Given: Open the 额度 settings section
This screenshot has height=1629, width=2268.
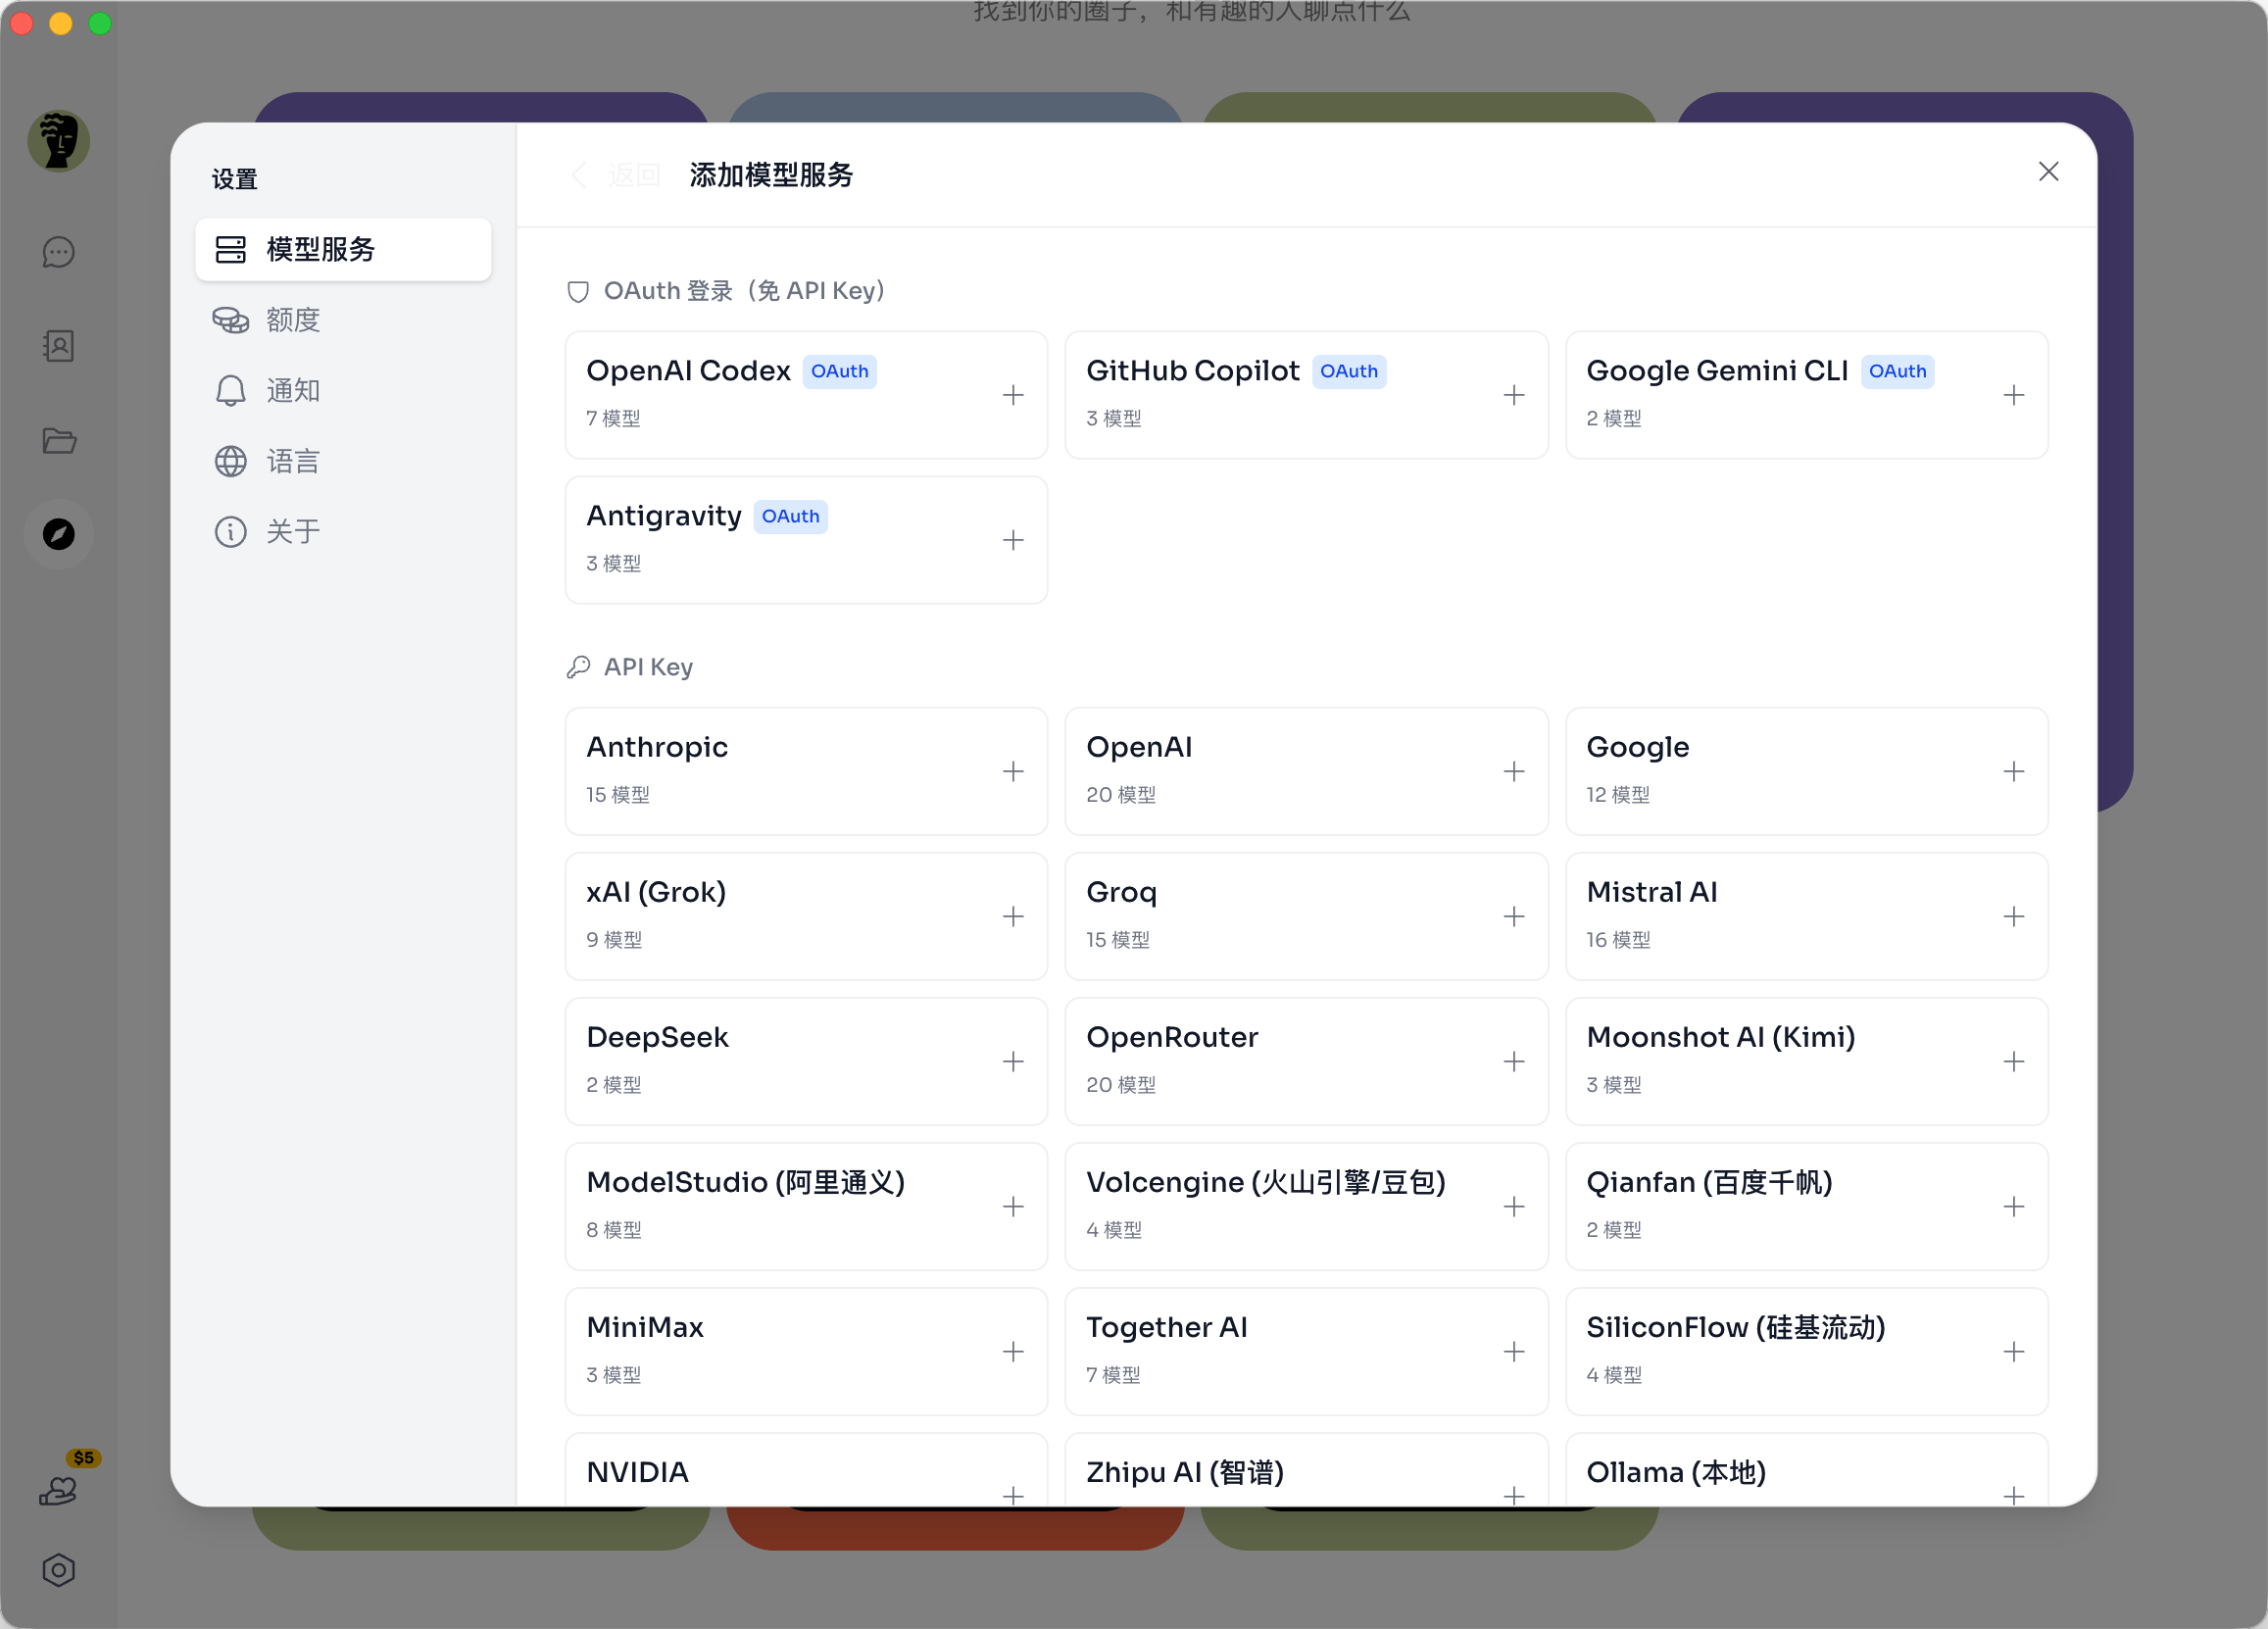Looking at the screenshot, I should [x=292, y=320].
